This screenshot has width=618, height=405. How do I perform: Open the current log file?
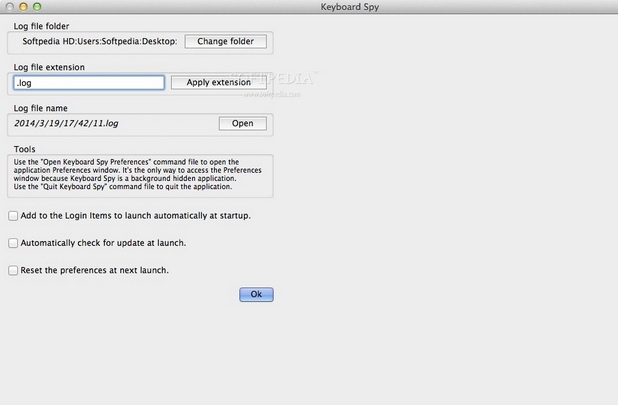click(243, 123)
